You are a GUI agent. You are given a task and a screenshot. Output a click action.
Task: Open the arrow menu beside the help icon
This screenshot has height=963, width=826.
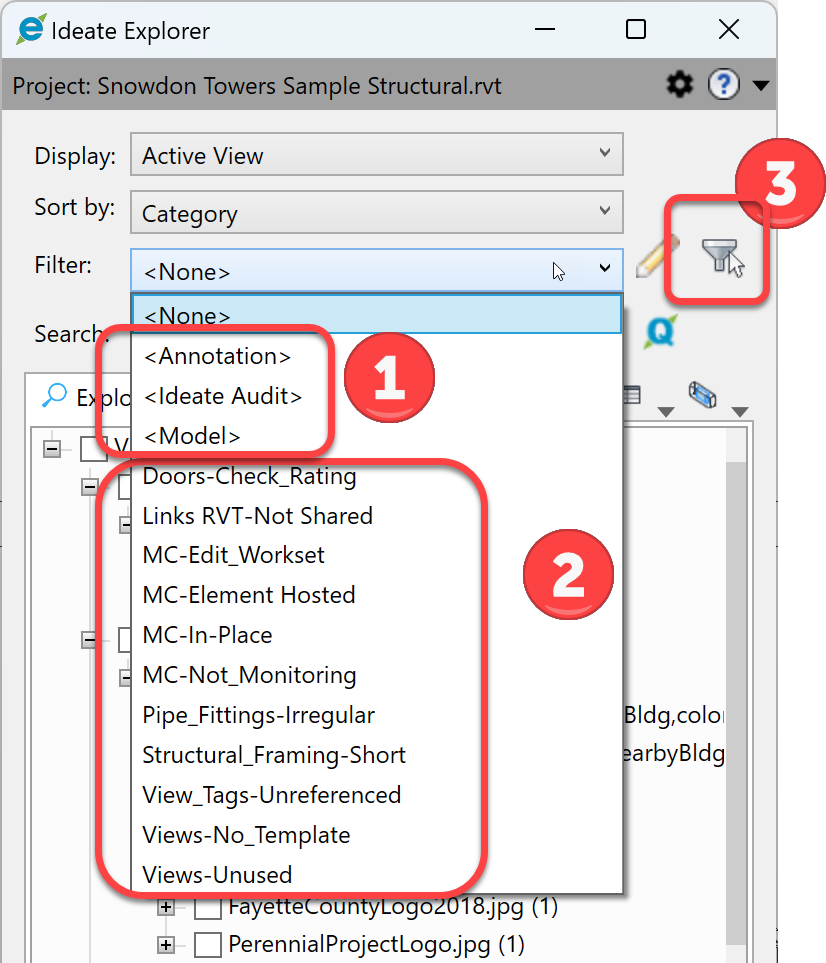point(761,85)
